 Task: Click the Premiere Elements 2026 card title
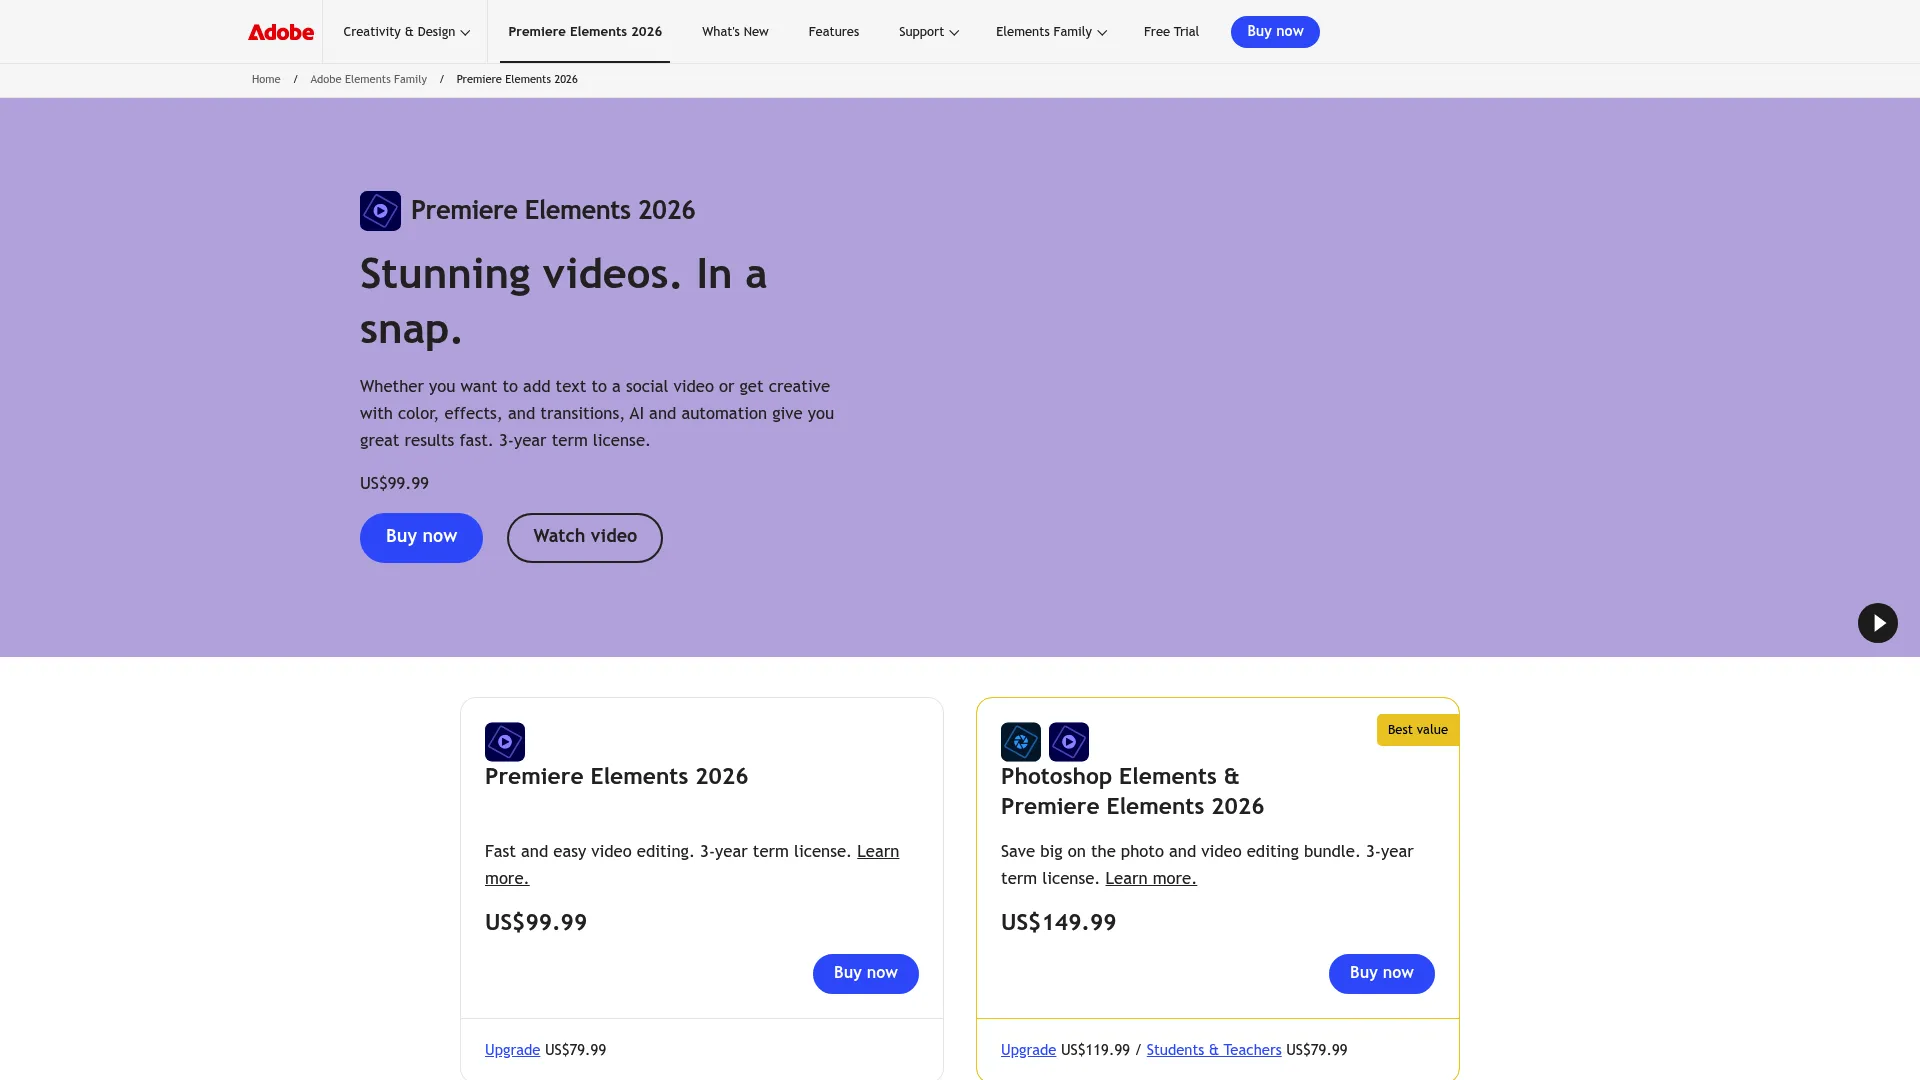[616, 777]
